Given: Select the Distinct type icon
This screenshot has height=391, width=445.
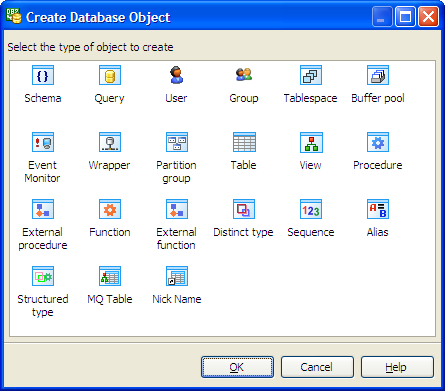Looking at the screenshot, I should (x=244, y=209).
